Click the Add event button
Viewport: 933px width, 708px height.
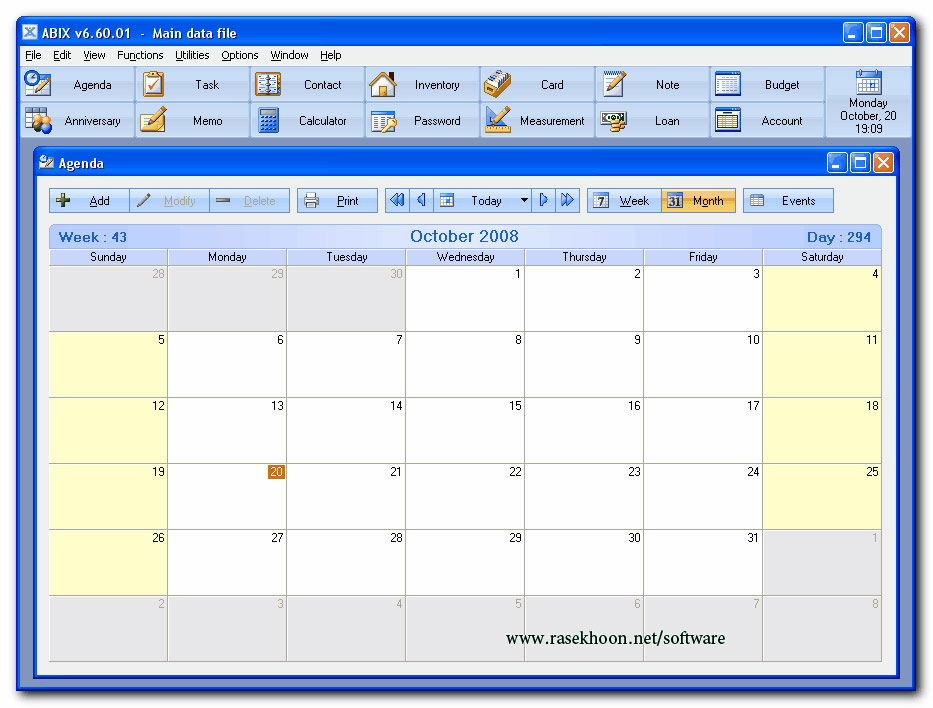point(88,201)
